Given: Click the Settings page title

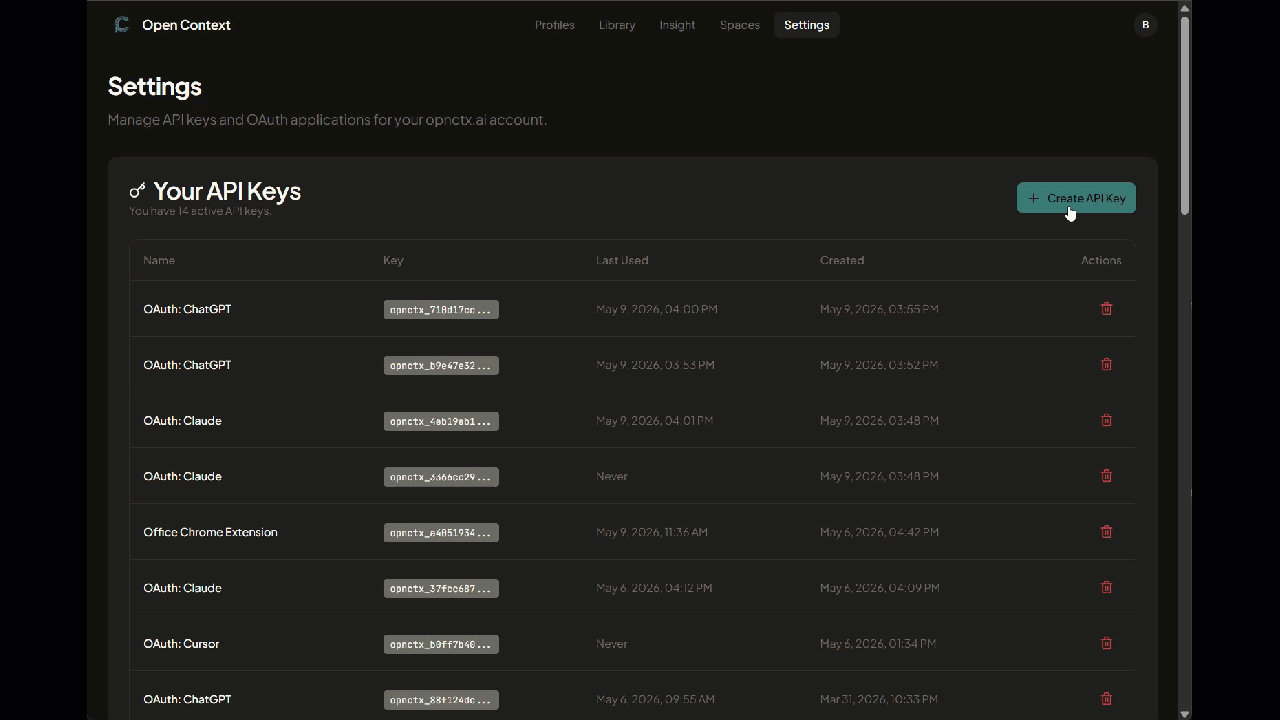Looking at the screenshot, I should 155,86.
